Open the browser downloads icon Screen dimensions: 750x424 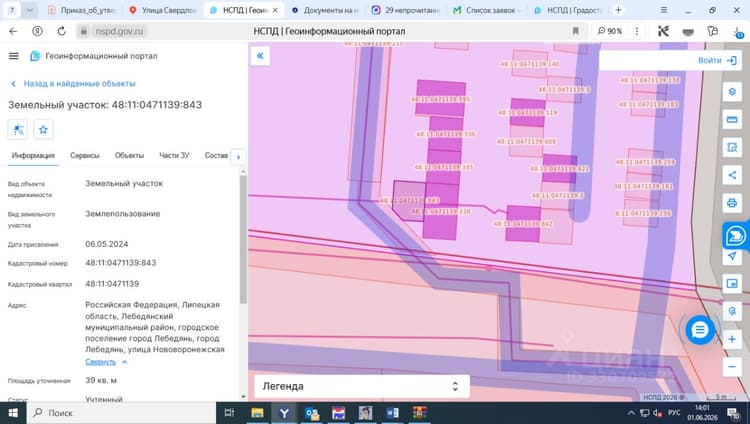[738, 32]
